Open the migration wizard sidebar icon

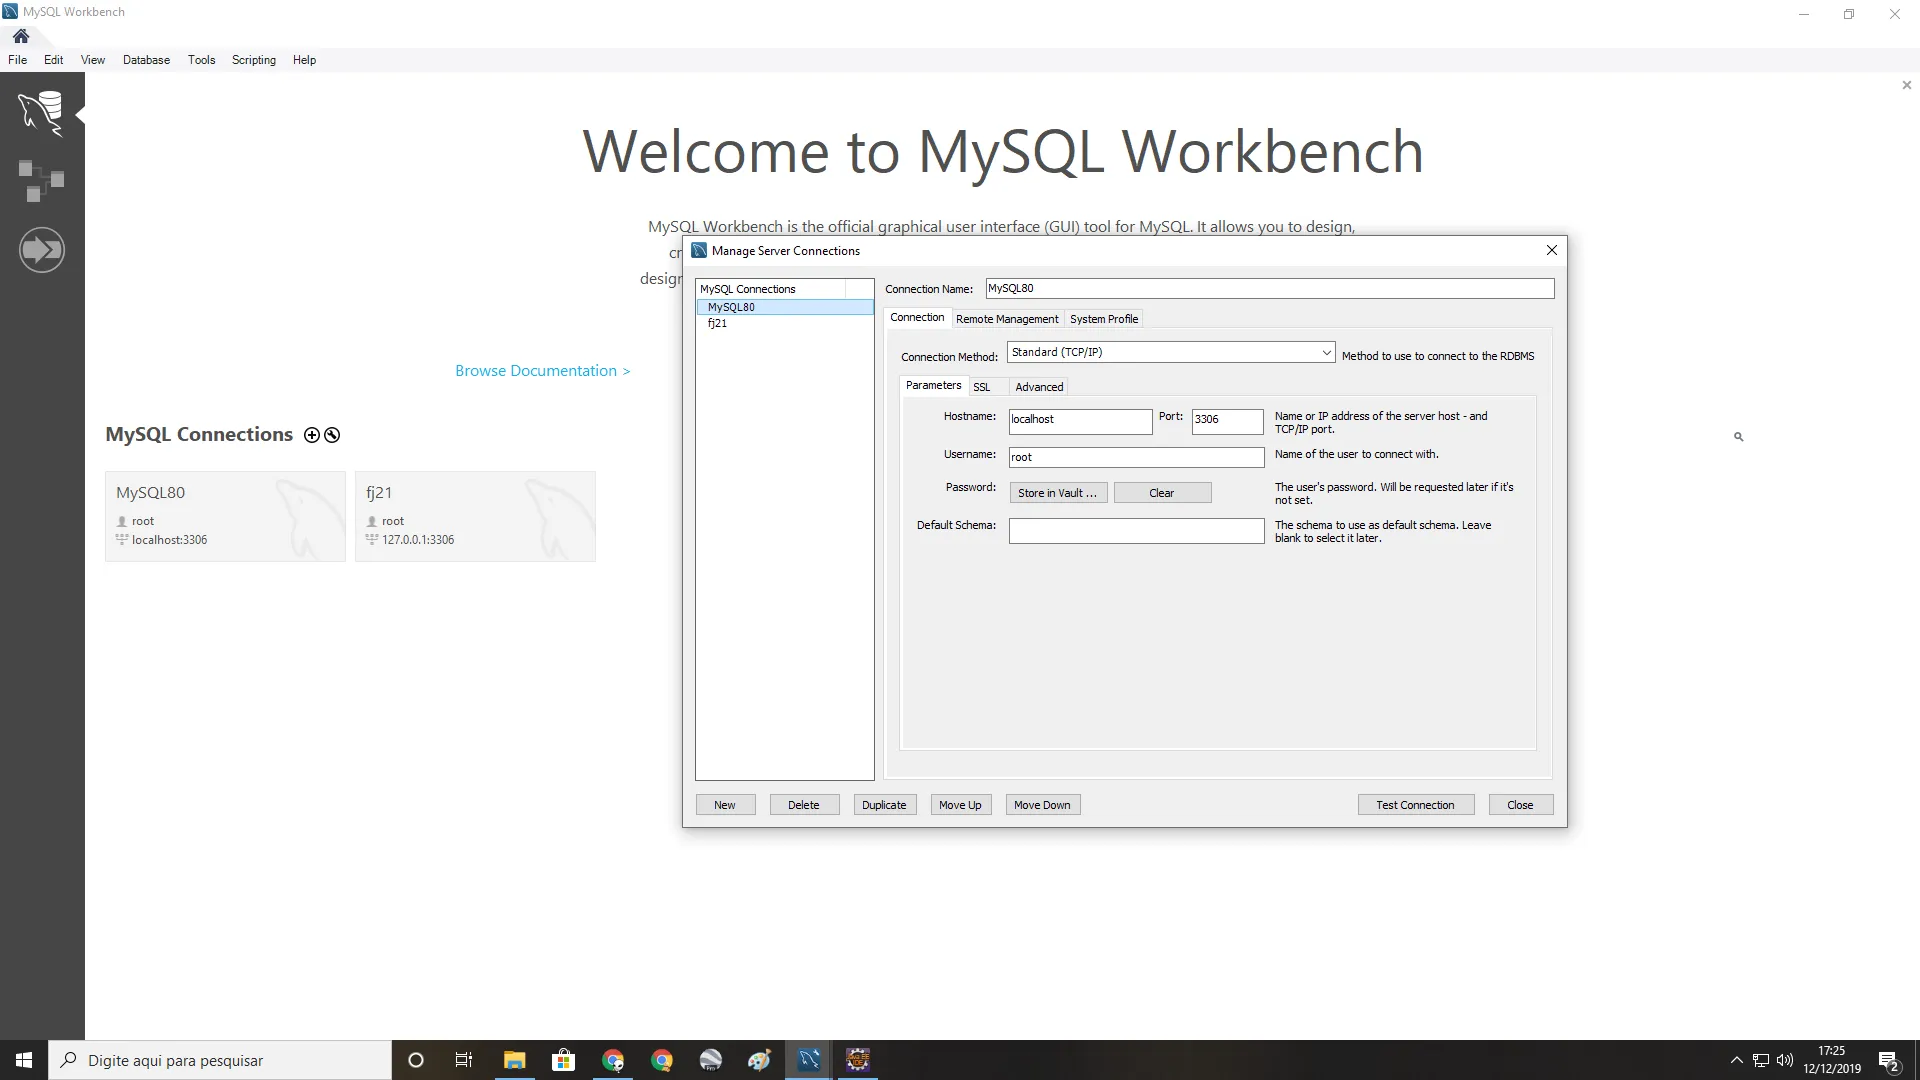pos(41,250)
